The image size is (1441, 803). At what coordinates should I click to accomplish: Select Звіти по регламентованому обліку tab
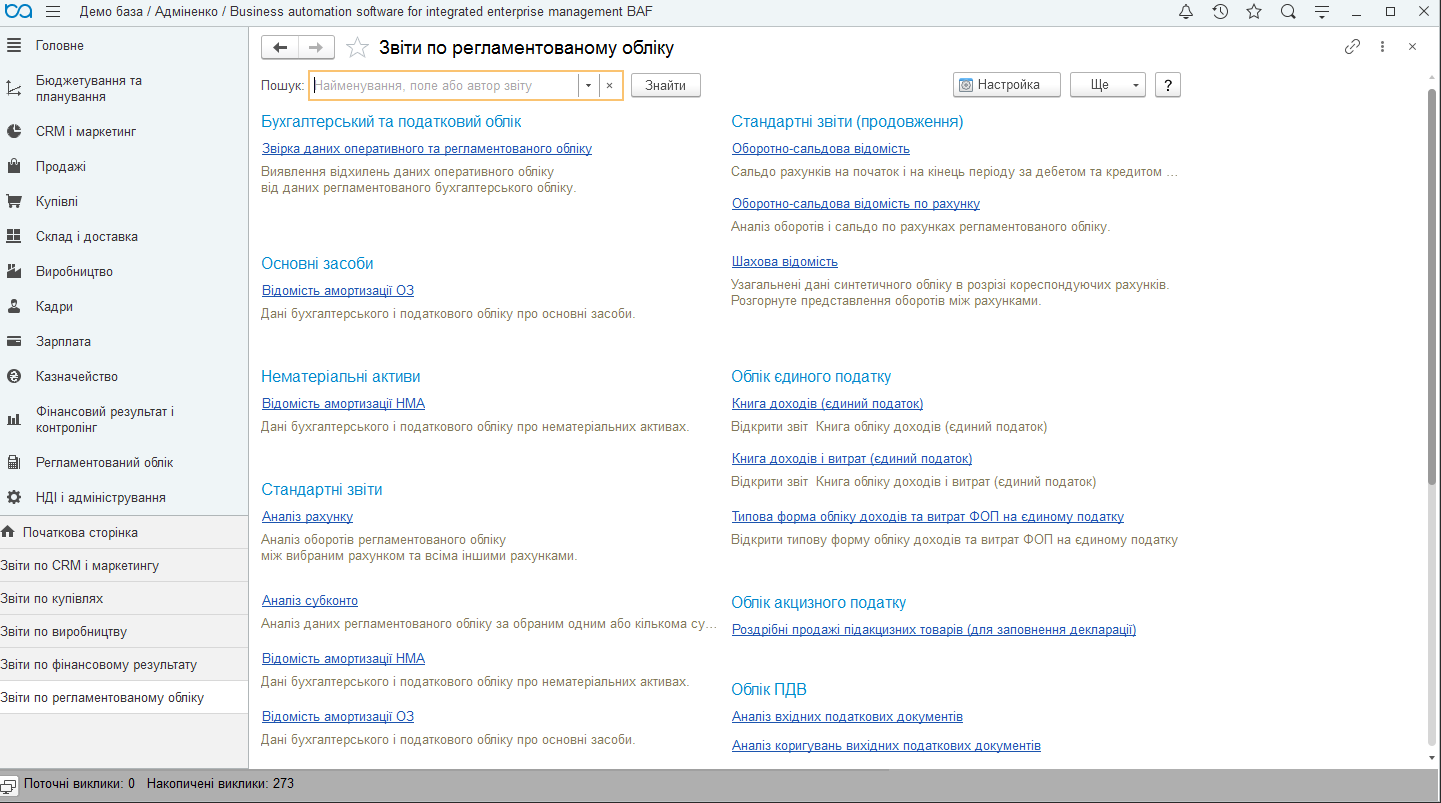[x=124, y=697]
